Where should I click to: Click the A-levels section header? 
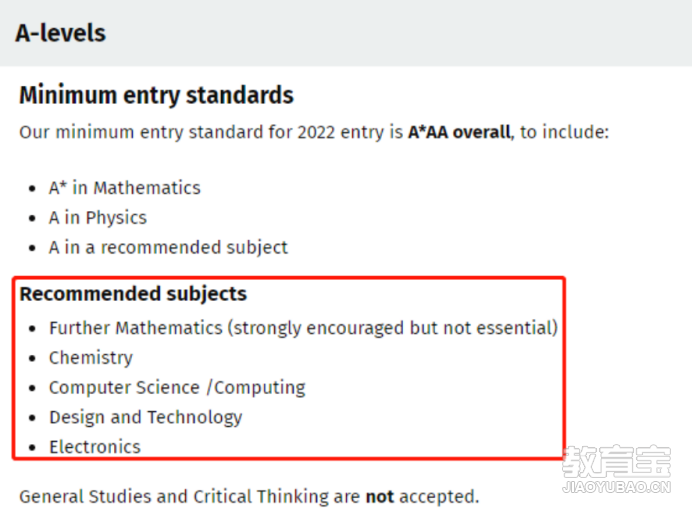(x=60, y=33)
